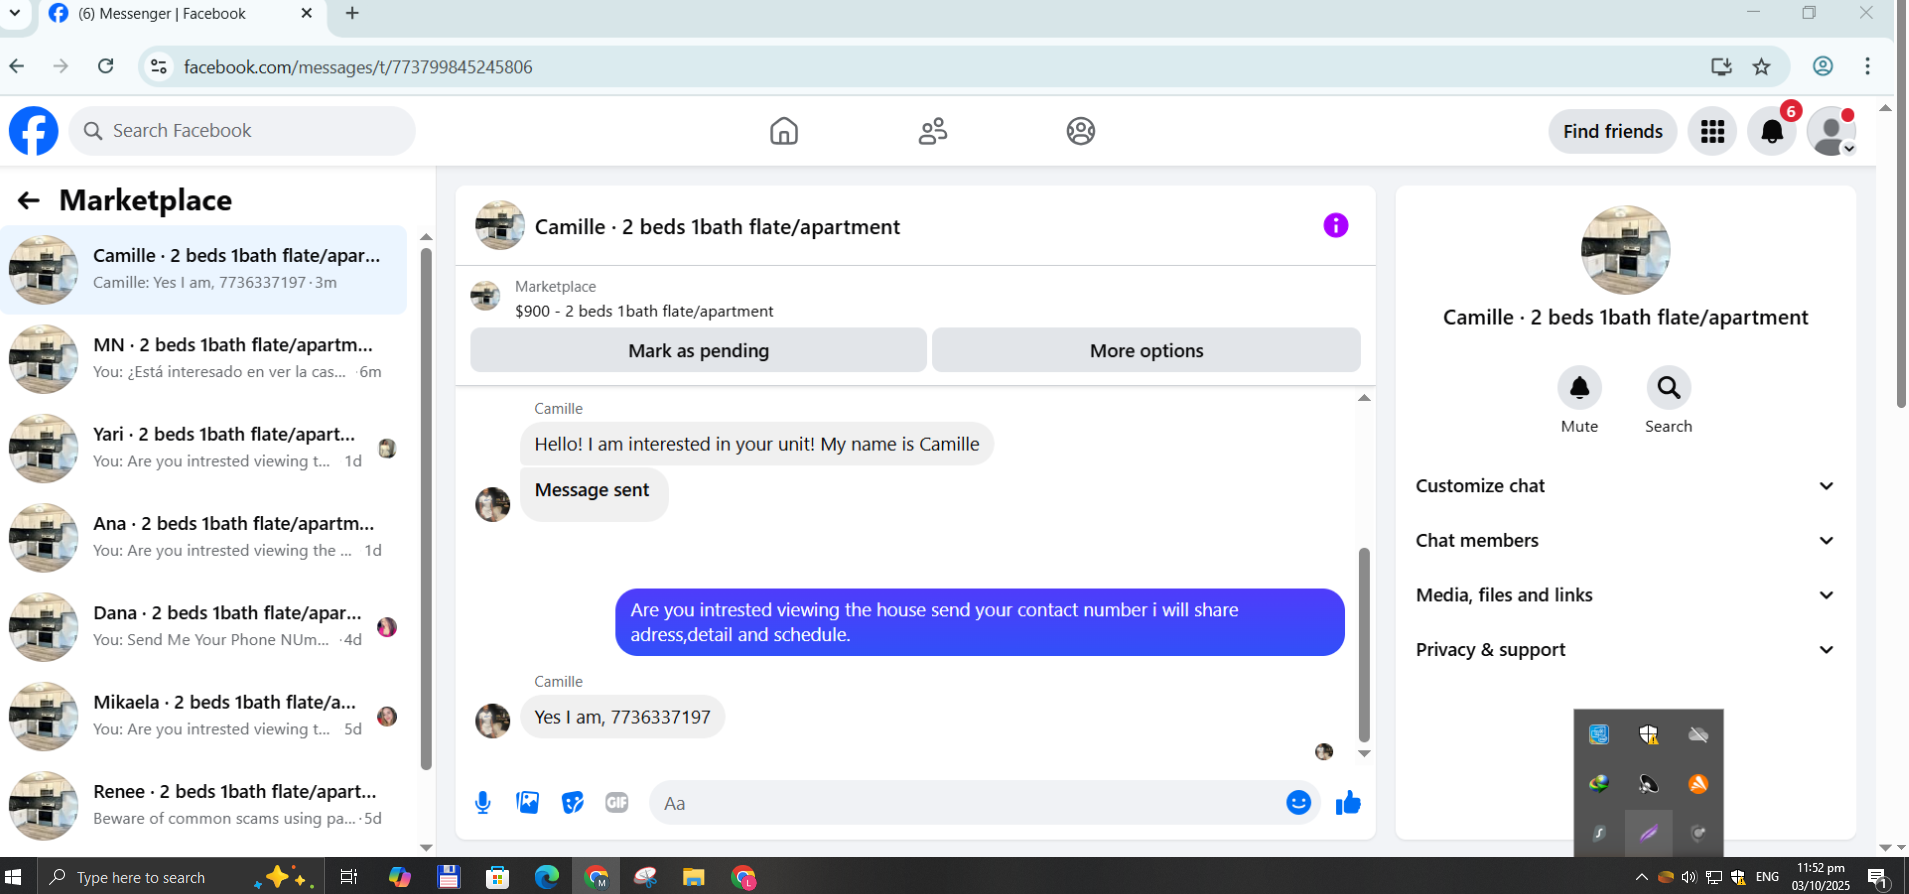Send a thumbs-up like
This screenshot has width=1909, height=894.
[1348, 803]
